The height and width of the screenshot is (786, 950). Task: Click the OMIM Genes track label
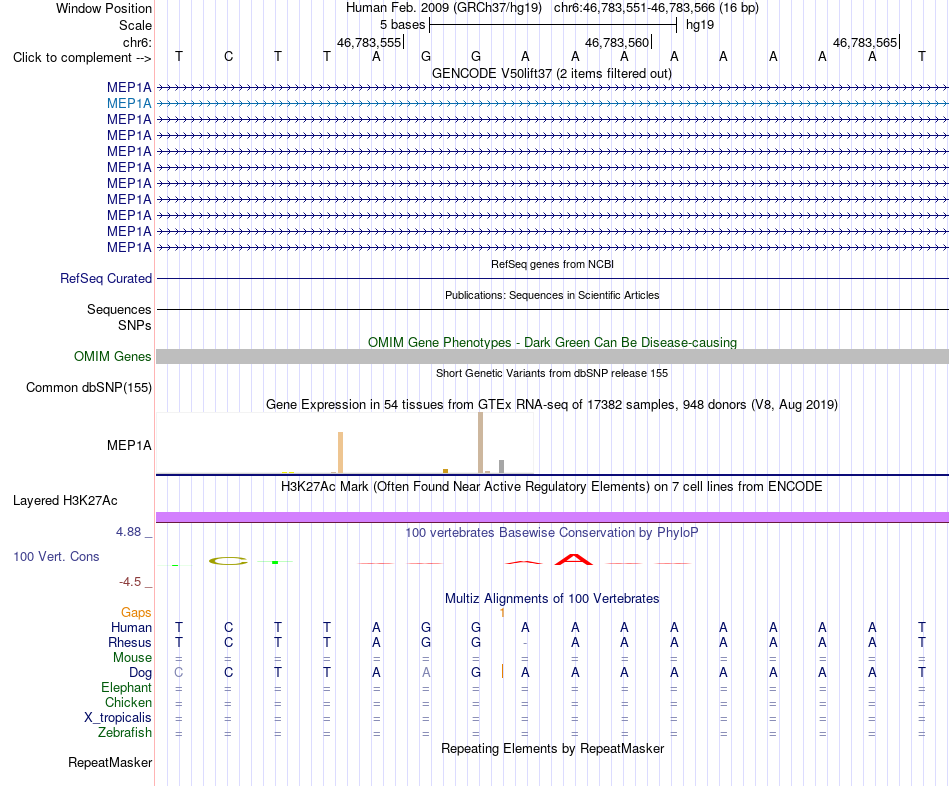click(x=113, y=356)
